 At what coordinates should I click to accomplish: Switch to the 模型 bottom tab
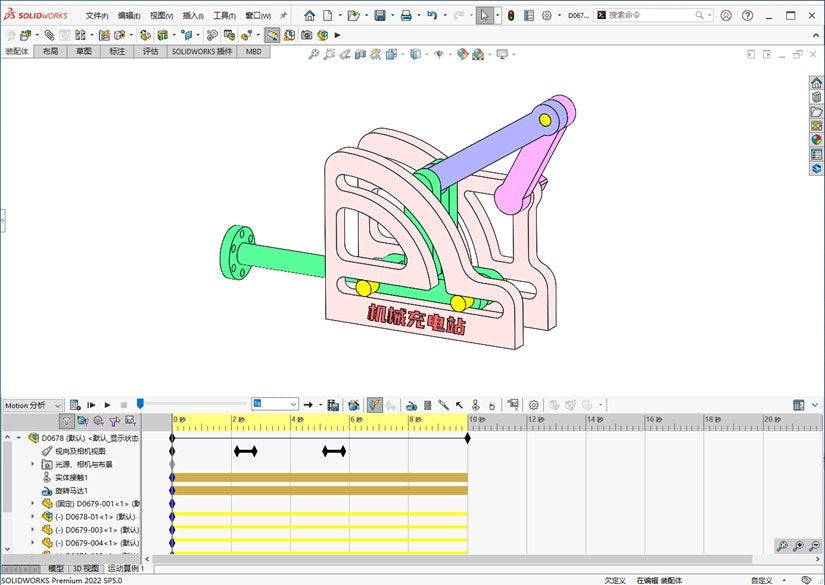[x=56, y=569]
